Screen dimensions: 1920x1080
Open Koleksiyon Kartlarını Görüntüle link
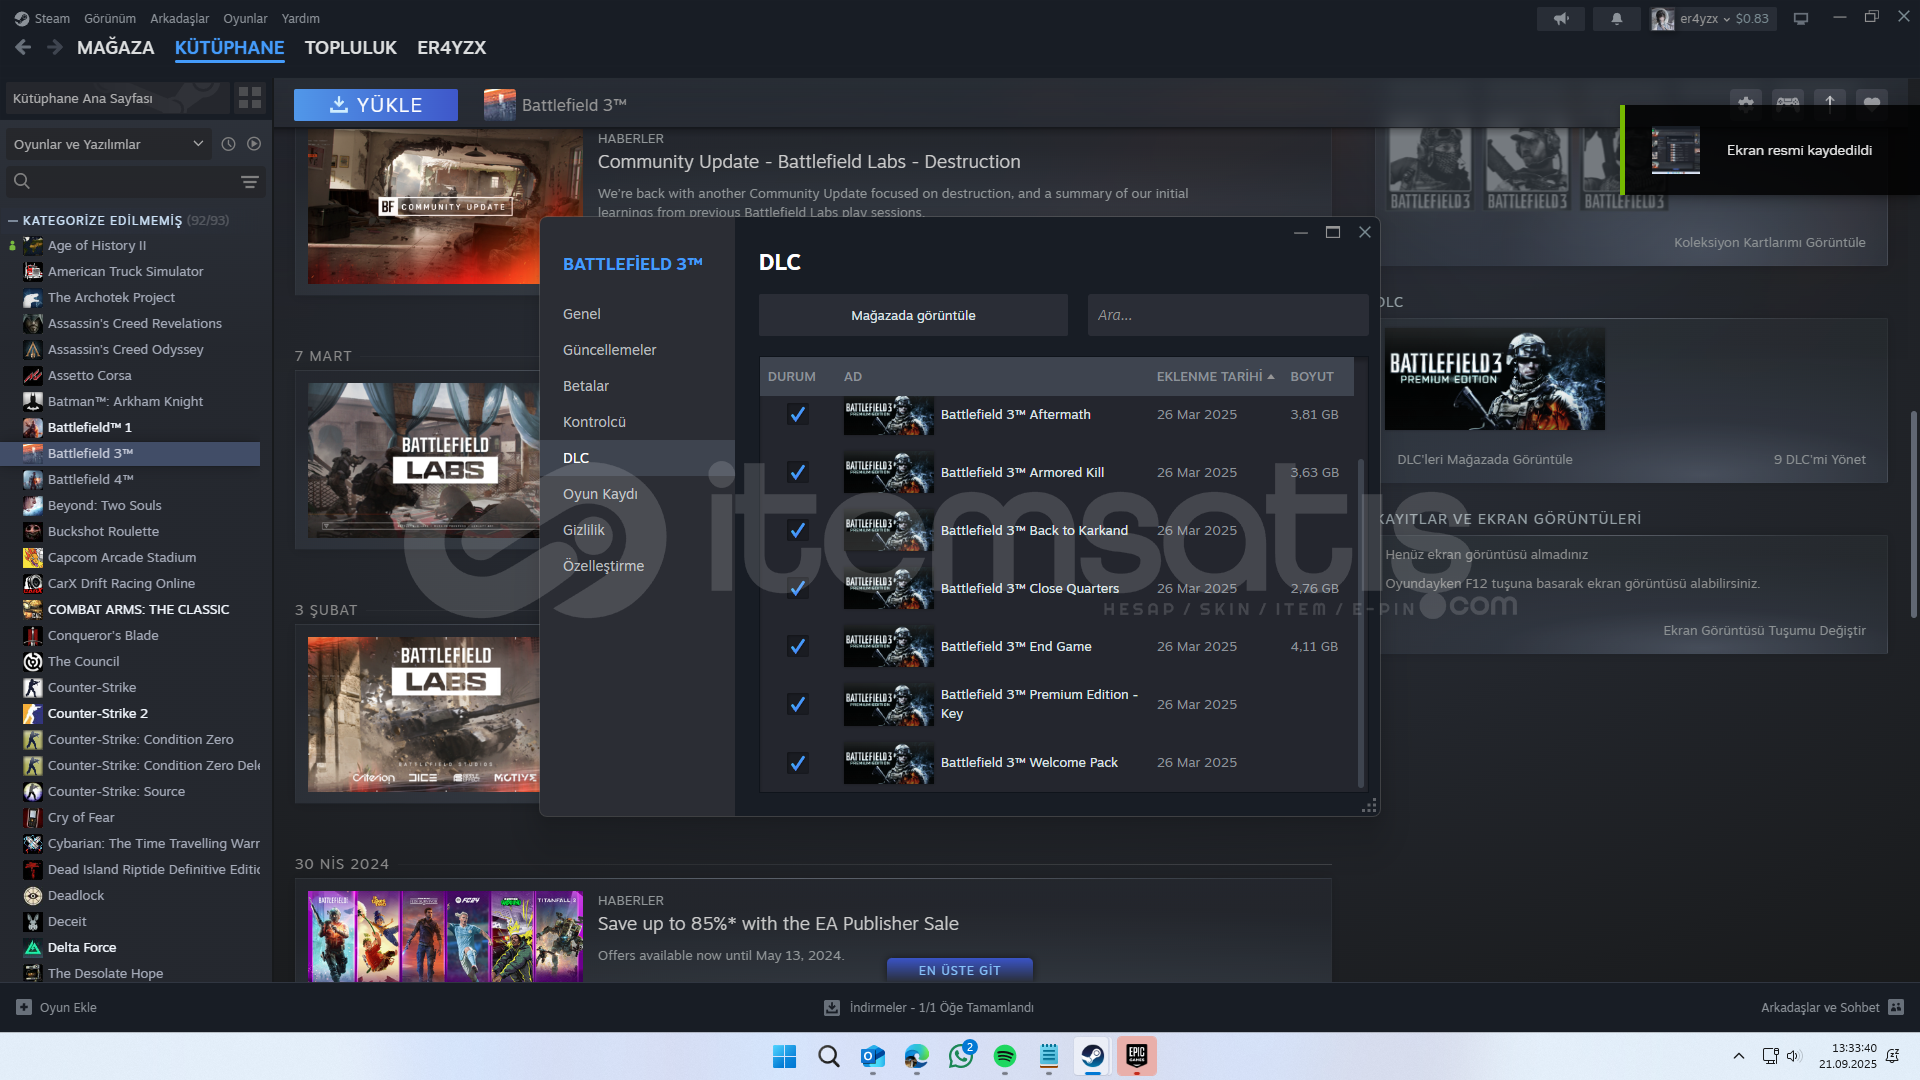[x=1769, y=242]
